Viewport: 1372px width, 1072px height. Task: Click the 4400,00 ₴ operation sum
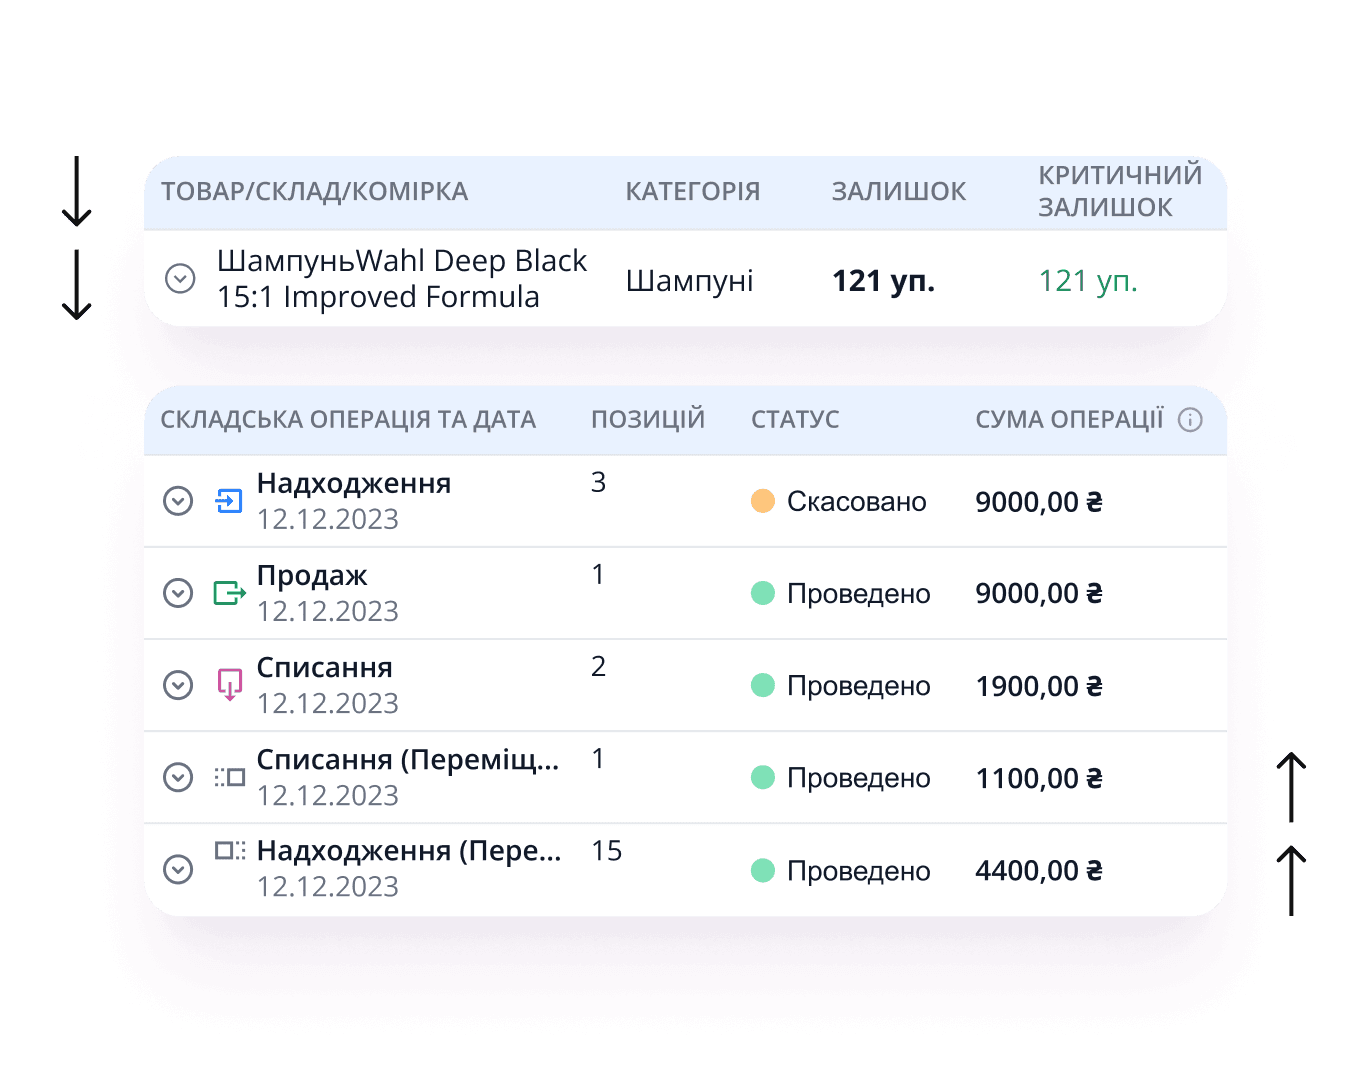click(1038, 871)
